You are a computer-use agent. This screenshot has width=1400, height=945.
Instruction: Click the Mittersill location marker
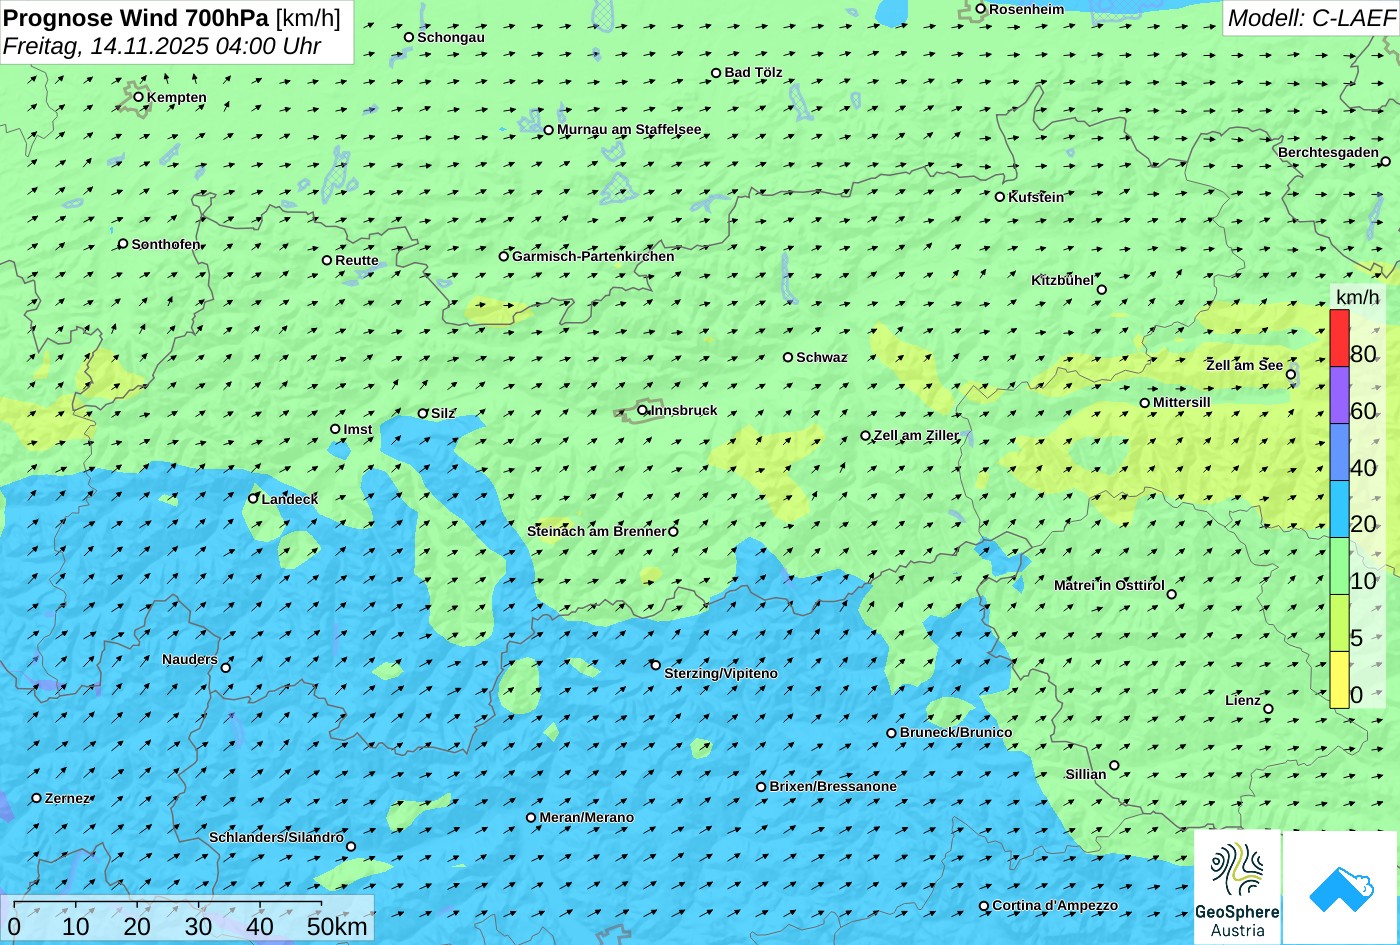pos(1145,403)
